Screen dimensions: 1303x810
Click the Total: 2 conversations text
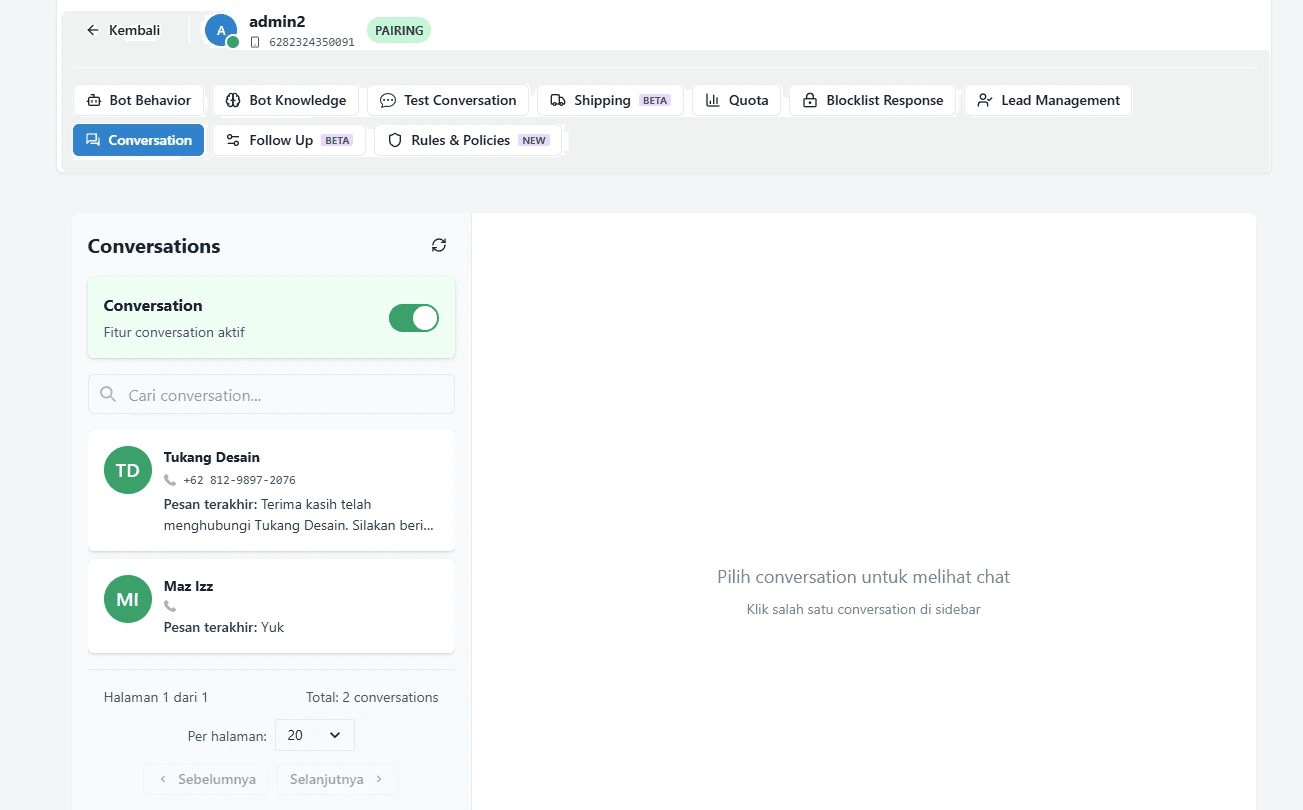(372, 697)
